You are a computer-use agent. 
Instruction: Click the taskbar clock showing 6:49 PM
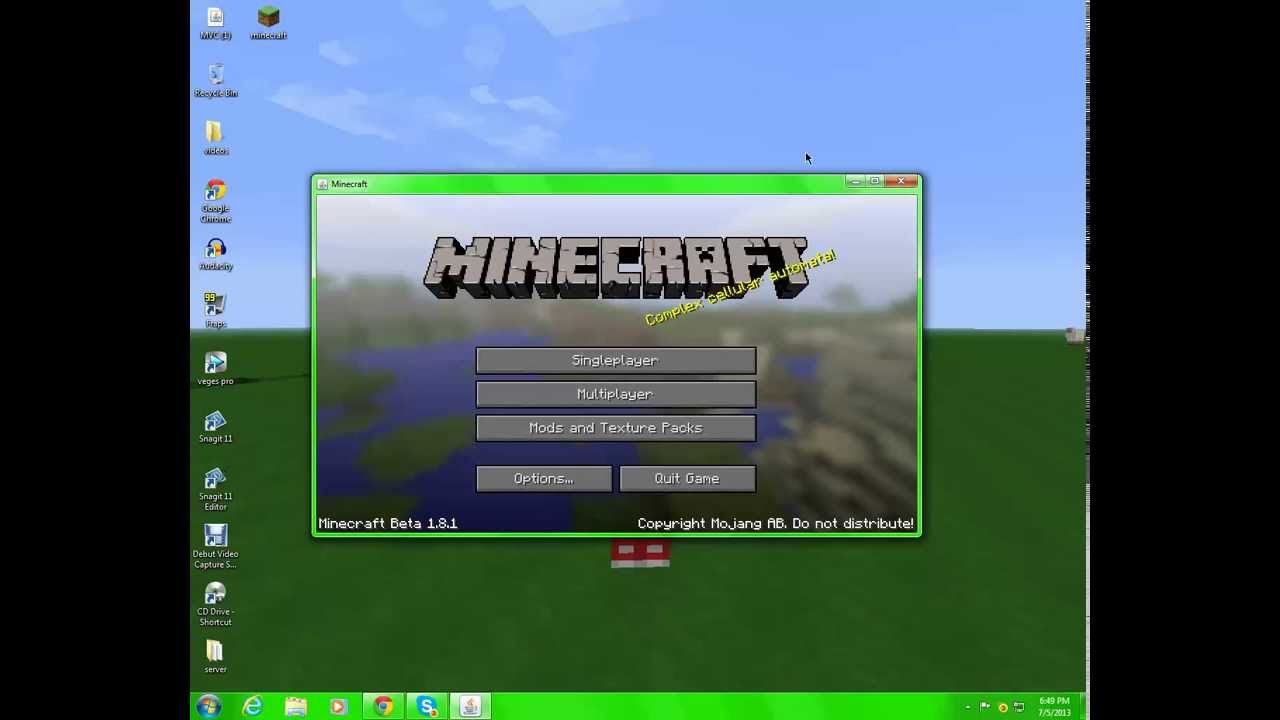tap(1054, 707)
